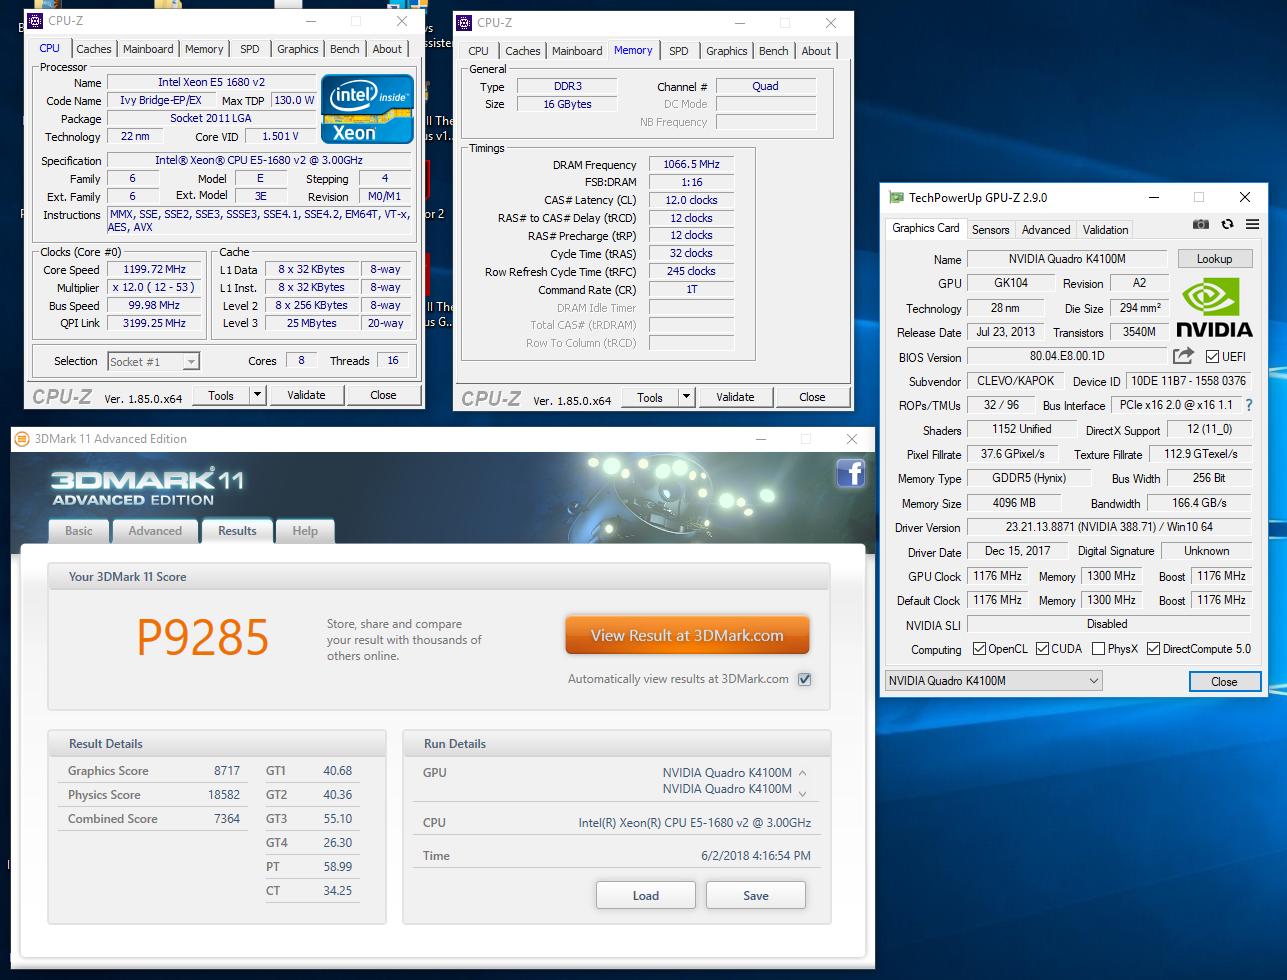
Task: Open SPD tab in CPU-Z Memory window
Action: pyautogui.click(x=679, y=51)
